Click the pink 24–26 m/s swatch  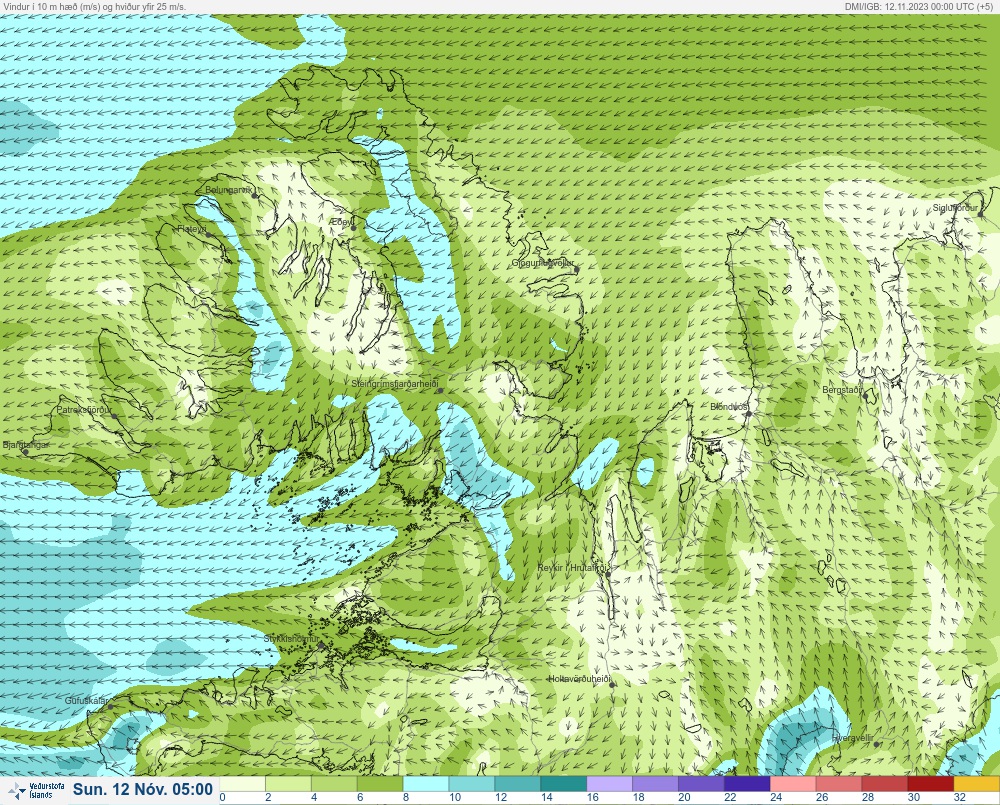tap(793, 784)
